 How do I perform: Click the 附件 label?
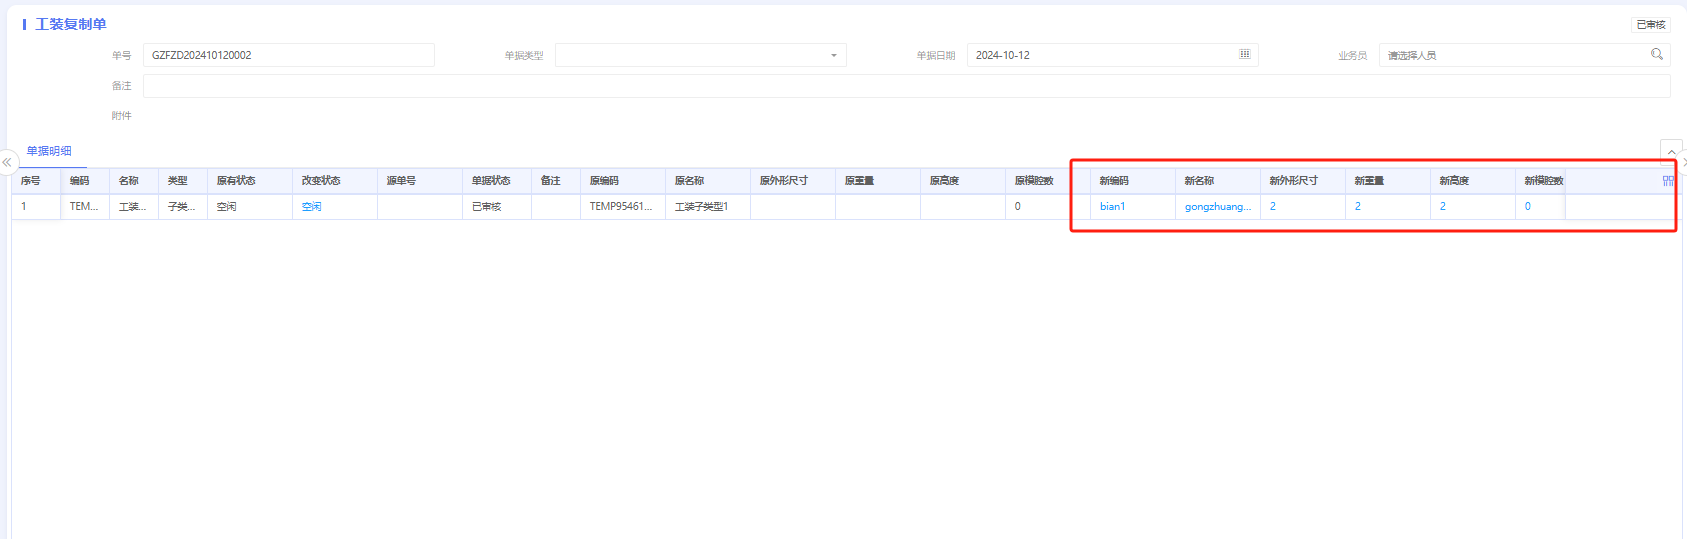pos(122,116)
